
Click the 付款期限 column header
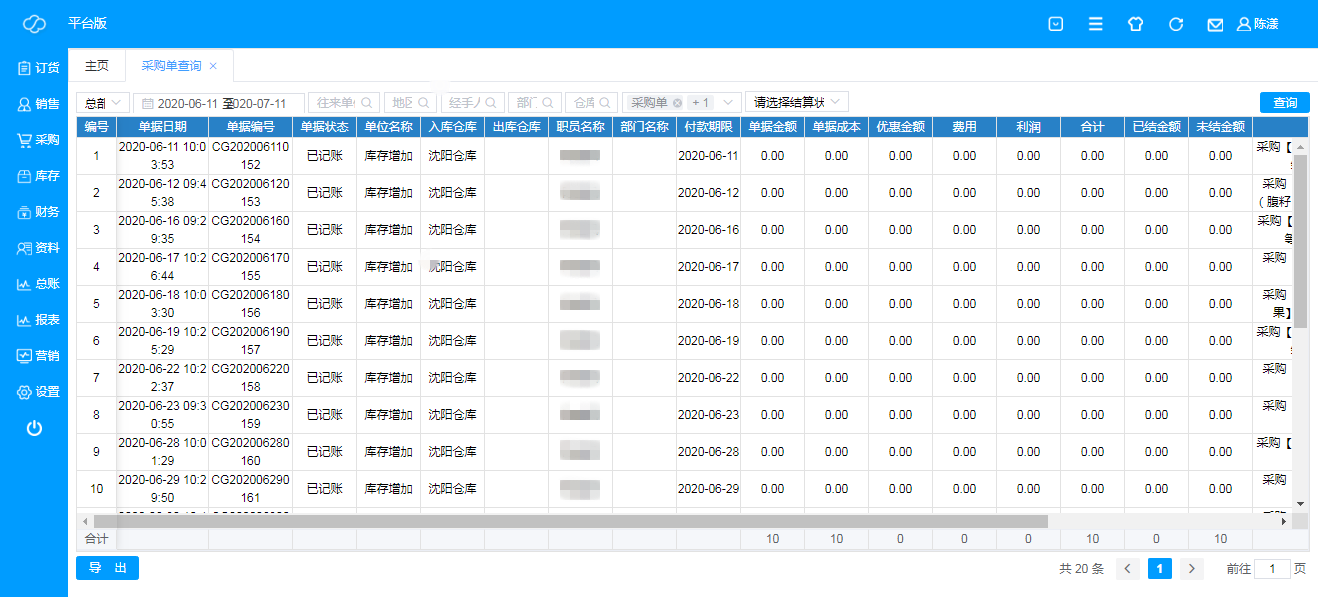coord(709,127)
